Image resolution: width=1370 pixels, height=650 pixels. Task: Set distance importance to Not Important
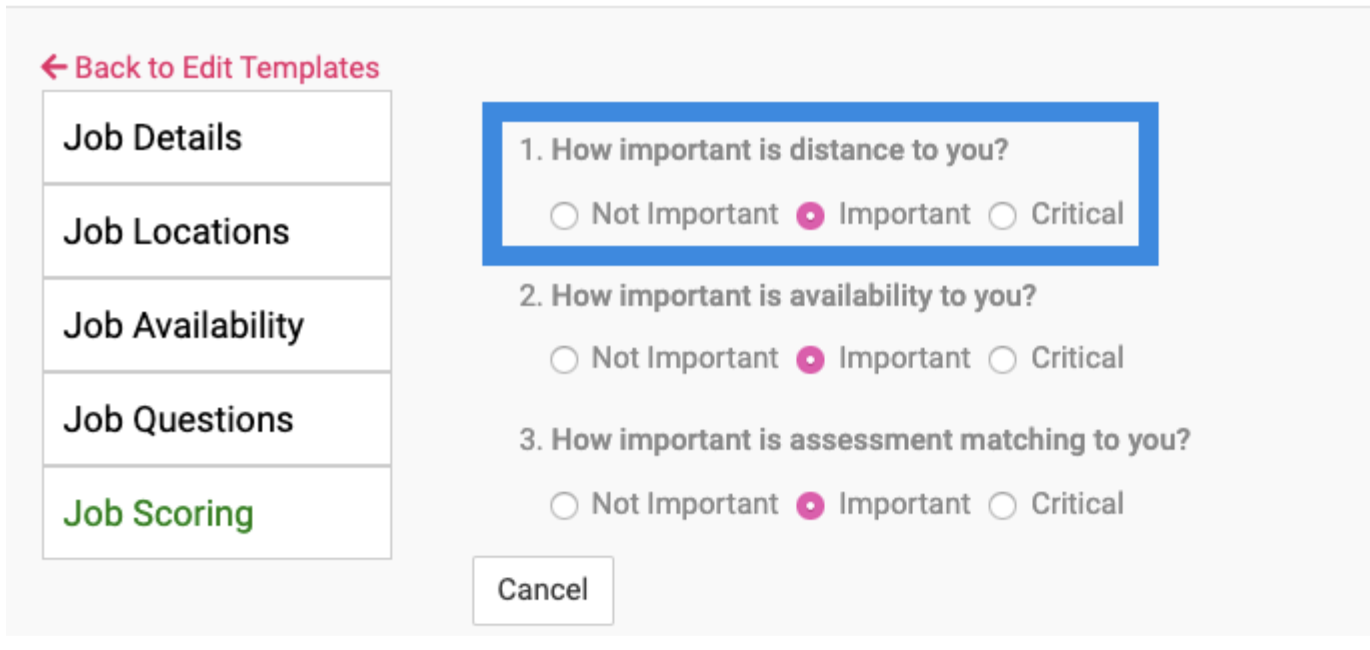pos(565,216)
